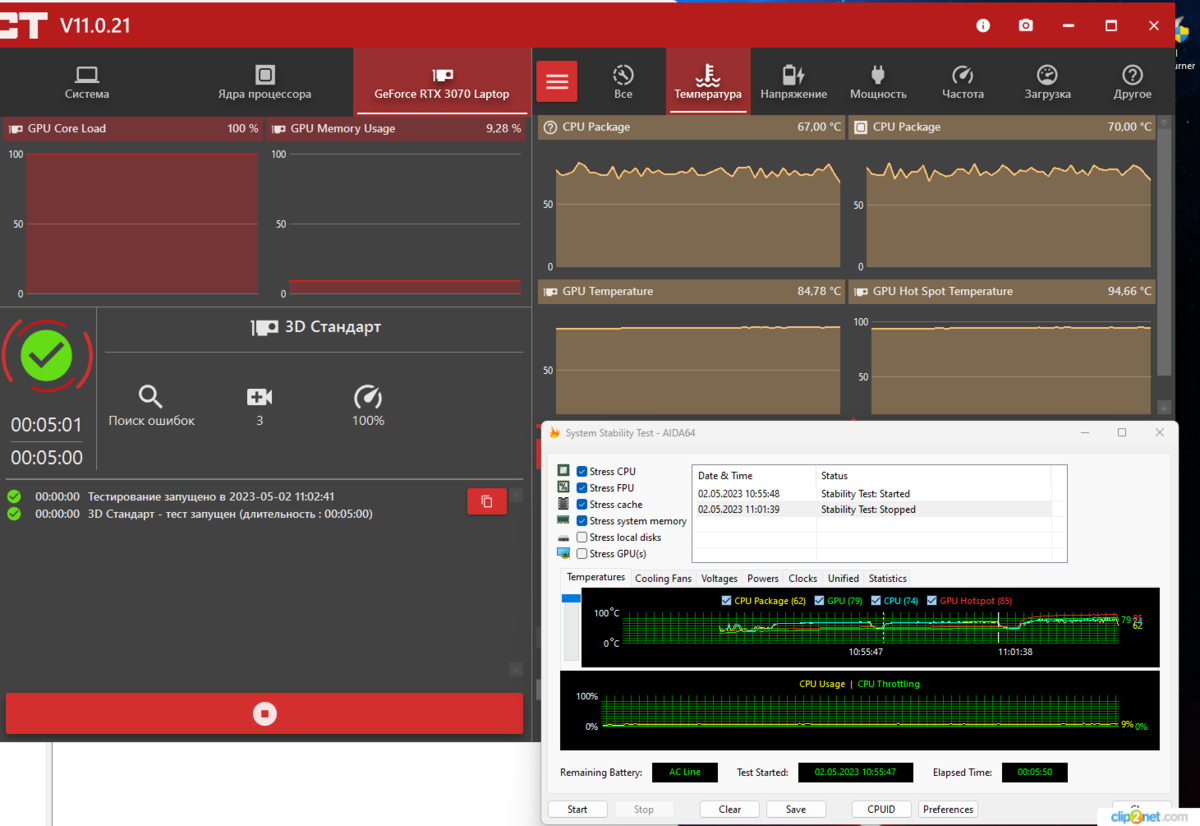Open the Ядра процессора tab

click(264, 82)
